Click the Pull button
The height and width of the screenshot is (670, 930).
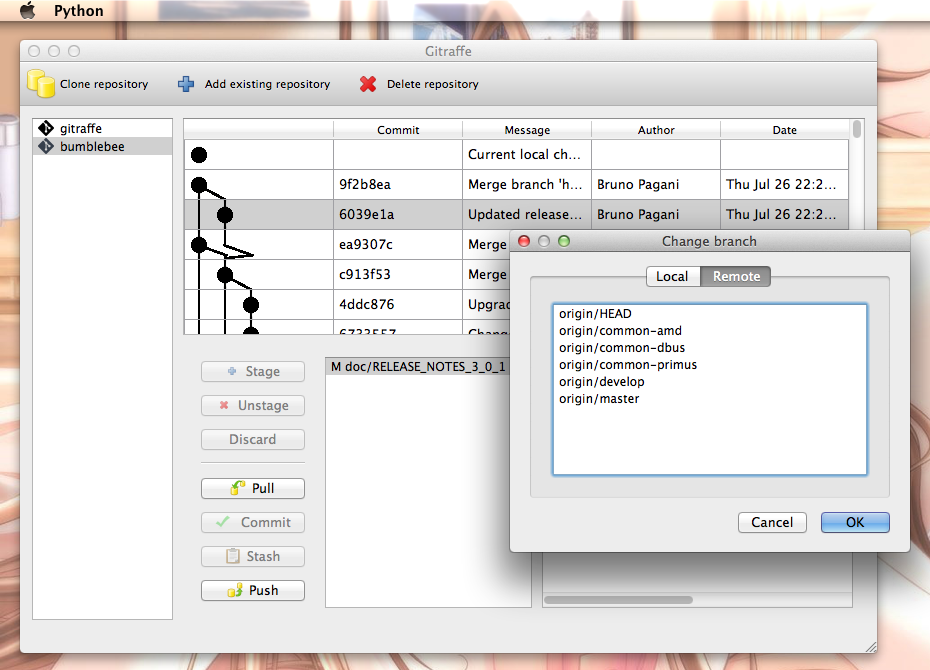pos(253,489)
